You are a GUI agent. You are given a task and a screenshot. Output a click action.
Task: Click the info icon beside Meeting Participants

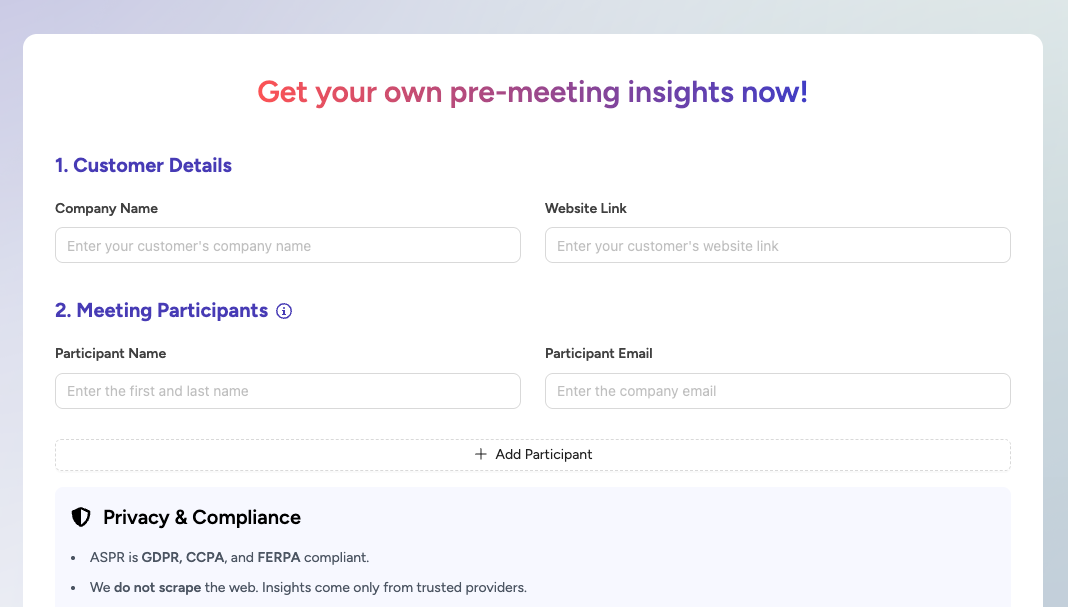click(x=284, y=311)
